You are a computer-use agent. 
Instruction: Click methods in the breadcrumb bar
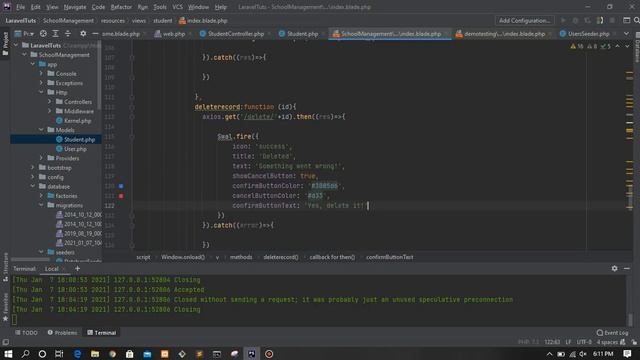pyautogui.click(x=241, y=257)
